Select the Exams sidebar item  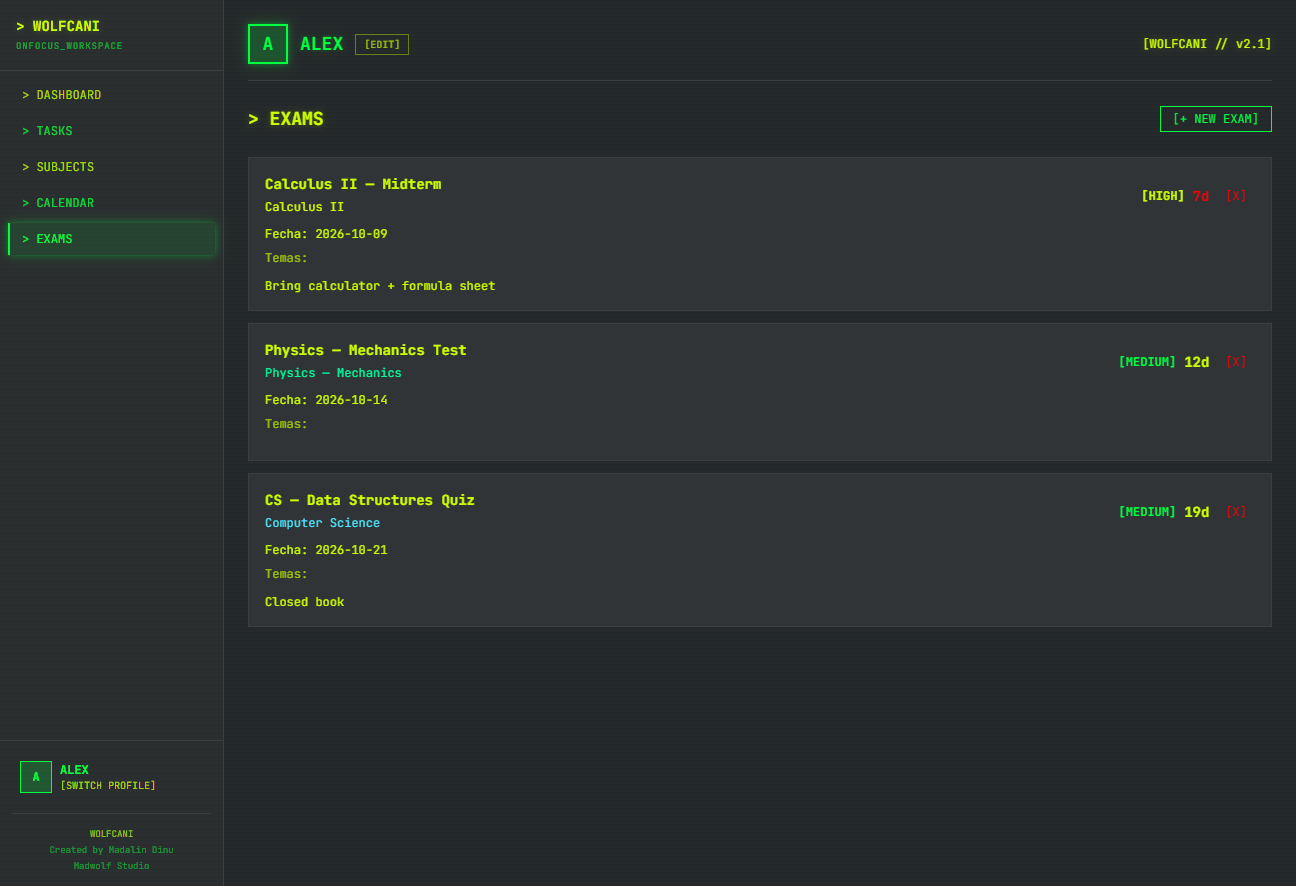(112, 239)
